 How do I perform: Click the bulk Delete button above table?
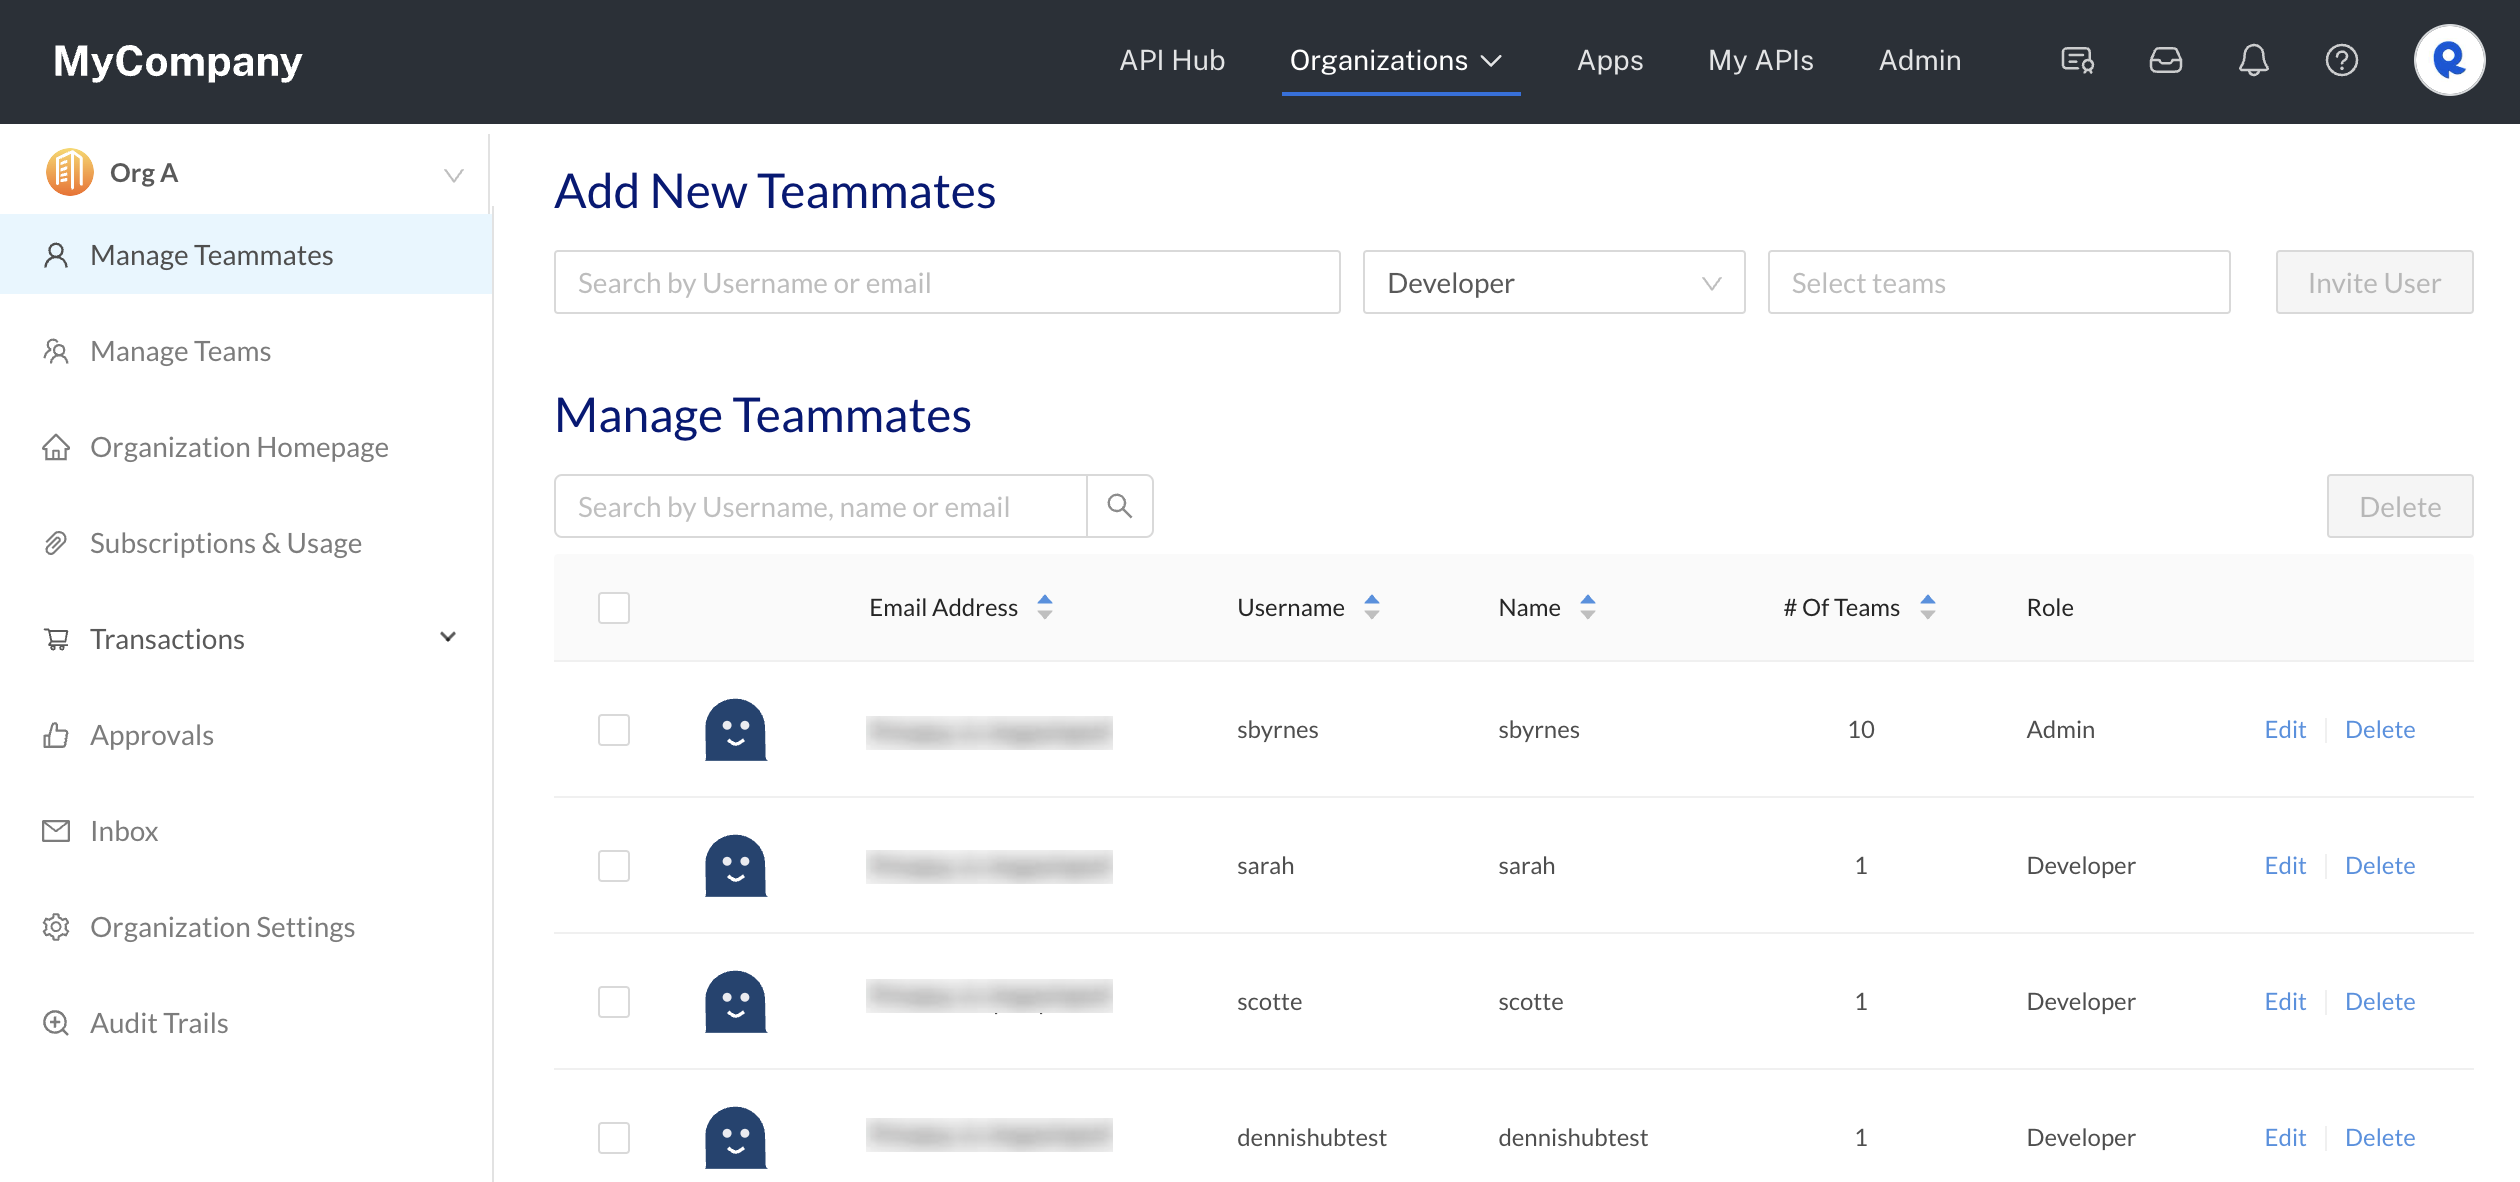[2400, 506]
